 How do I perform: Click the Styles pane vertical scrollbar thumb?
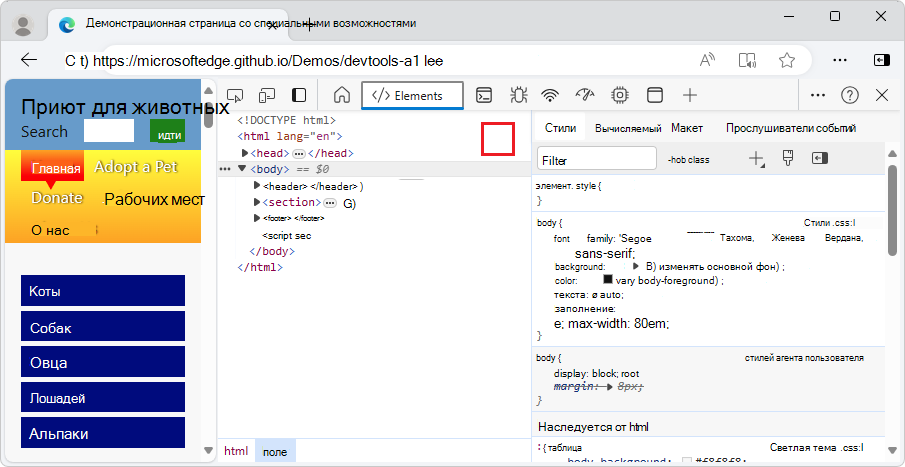[x=892, y=210]
